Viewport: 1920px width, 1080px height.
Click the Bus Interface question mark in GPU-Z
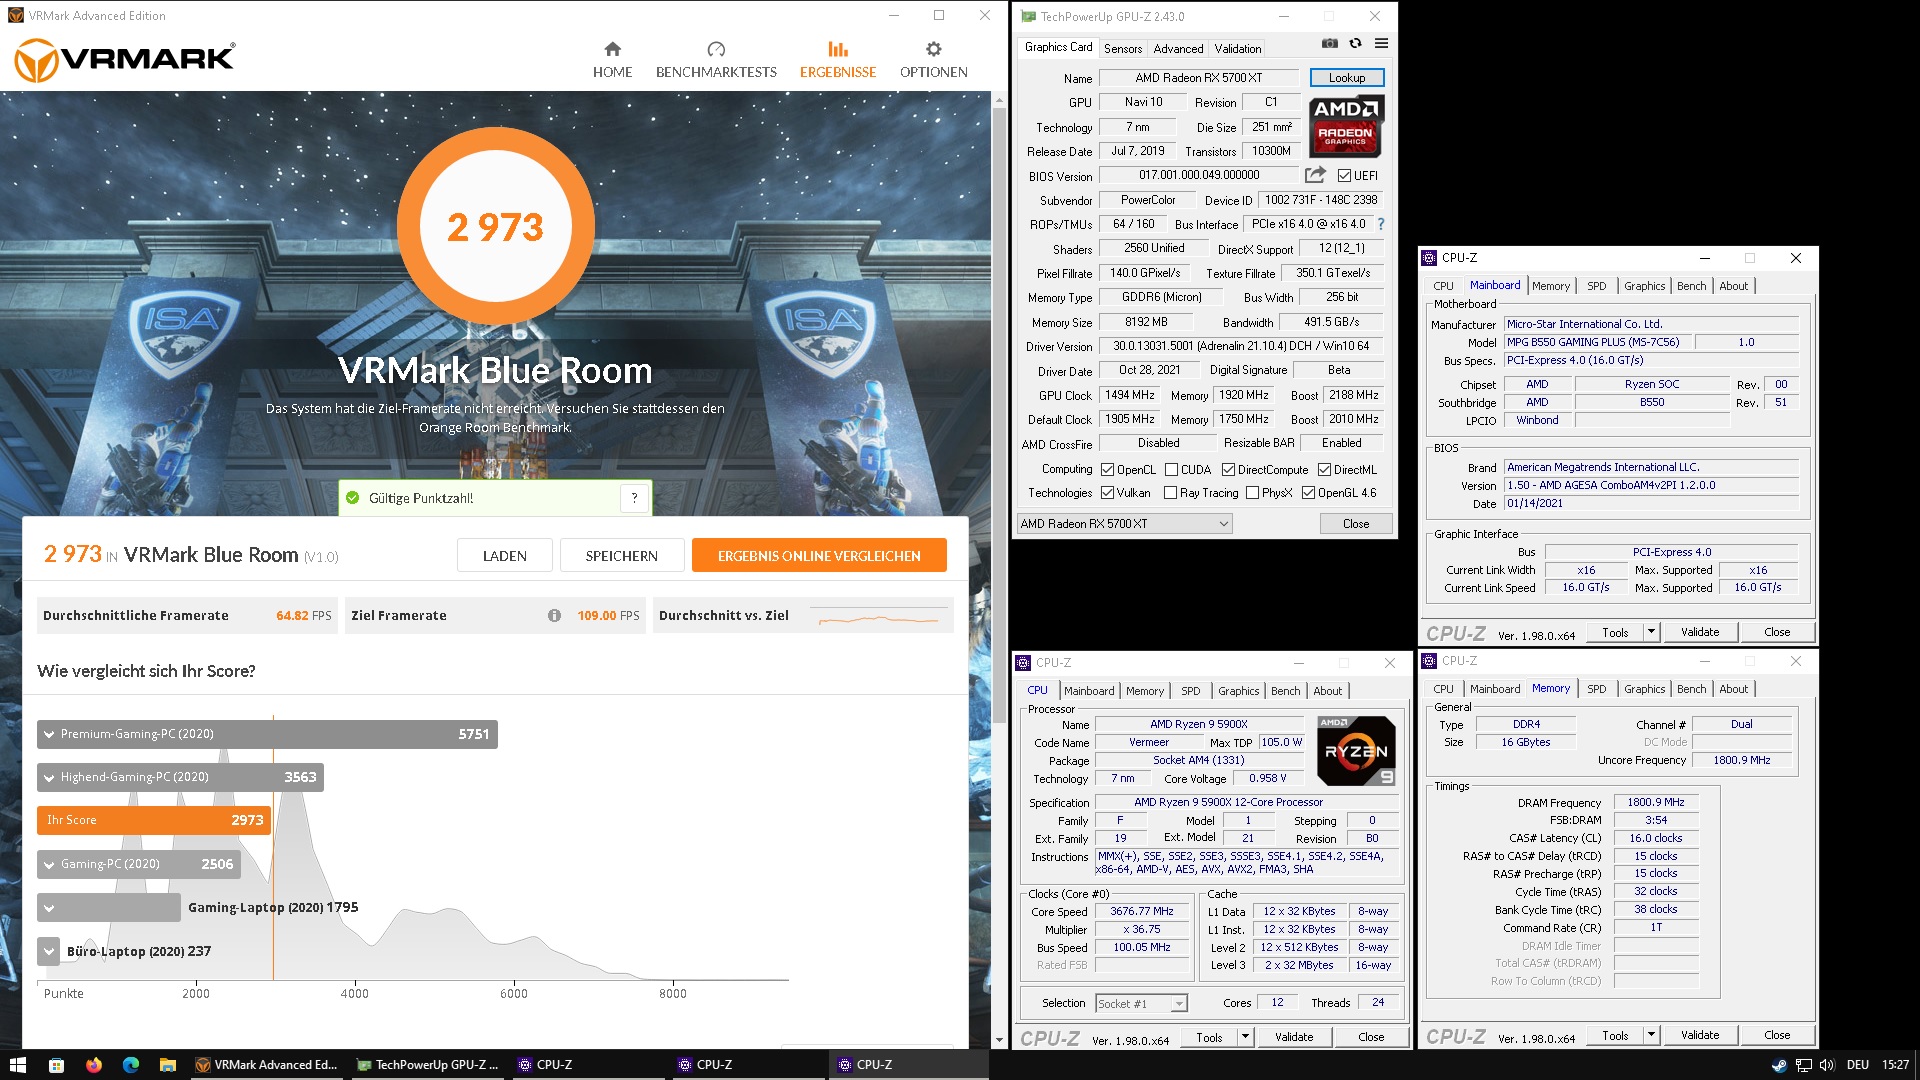point(1381,224)
